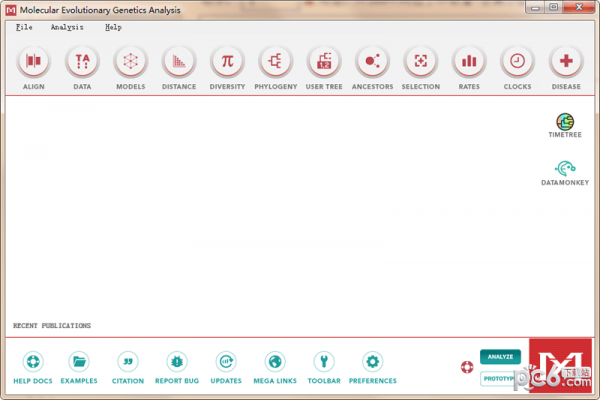
Task: Open the Distance computation icon
Action: click(179, 61)
